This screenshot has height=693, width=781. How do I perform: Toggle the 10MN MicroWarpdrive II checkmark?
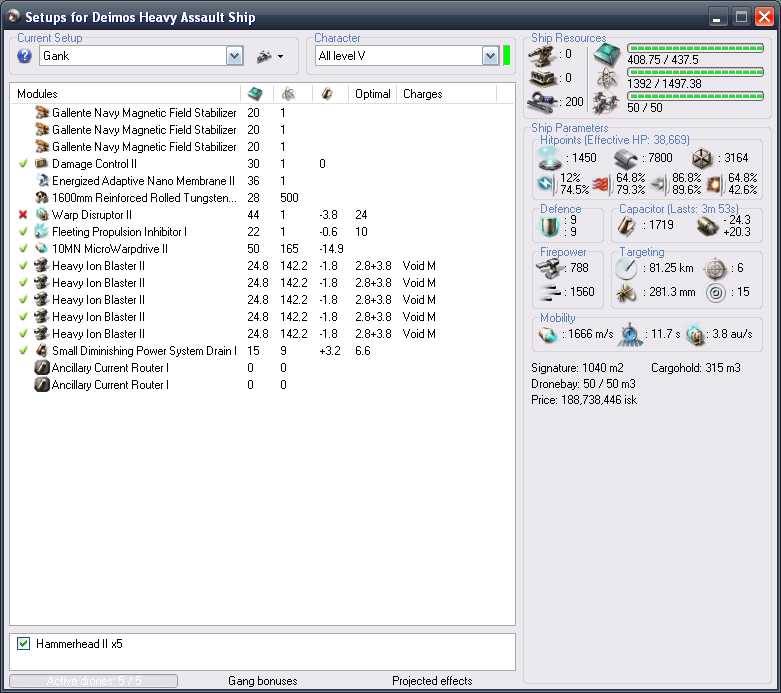(x=23, y=249)
